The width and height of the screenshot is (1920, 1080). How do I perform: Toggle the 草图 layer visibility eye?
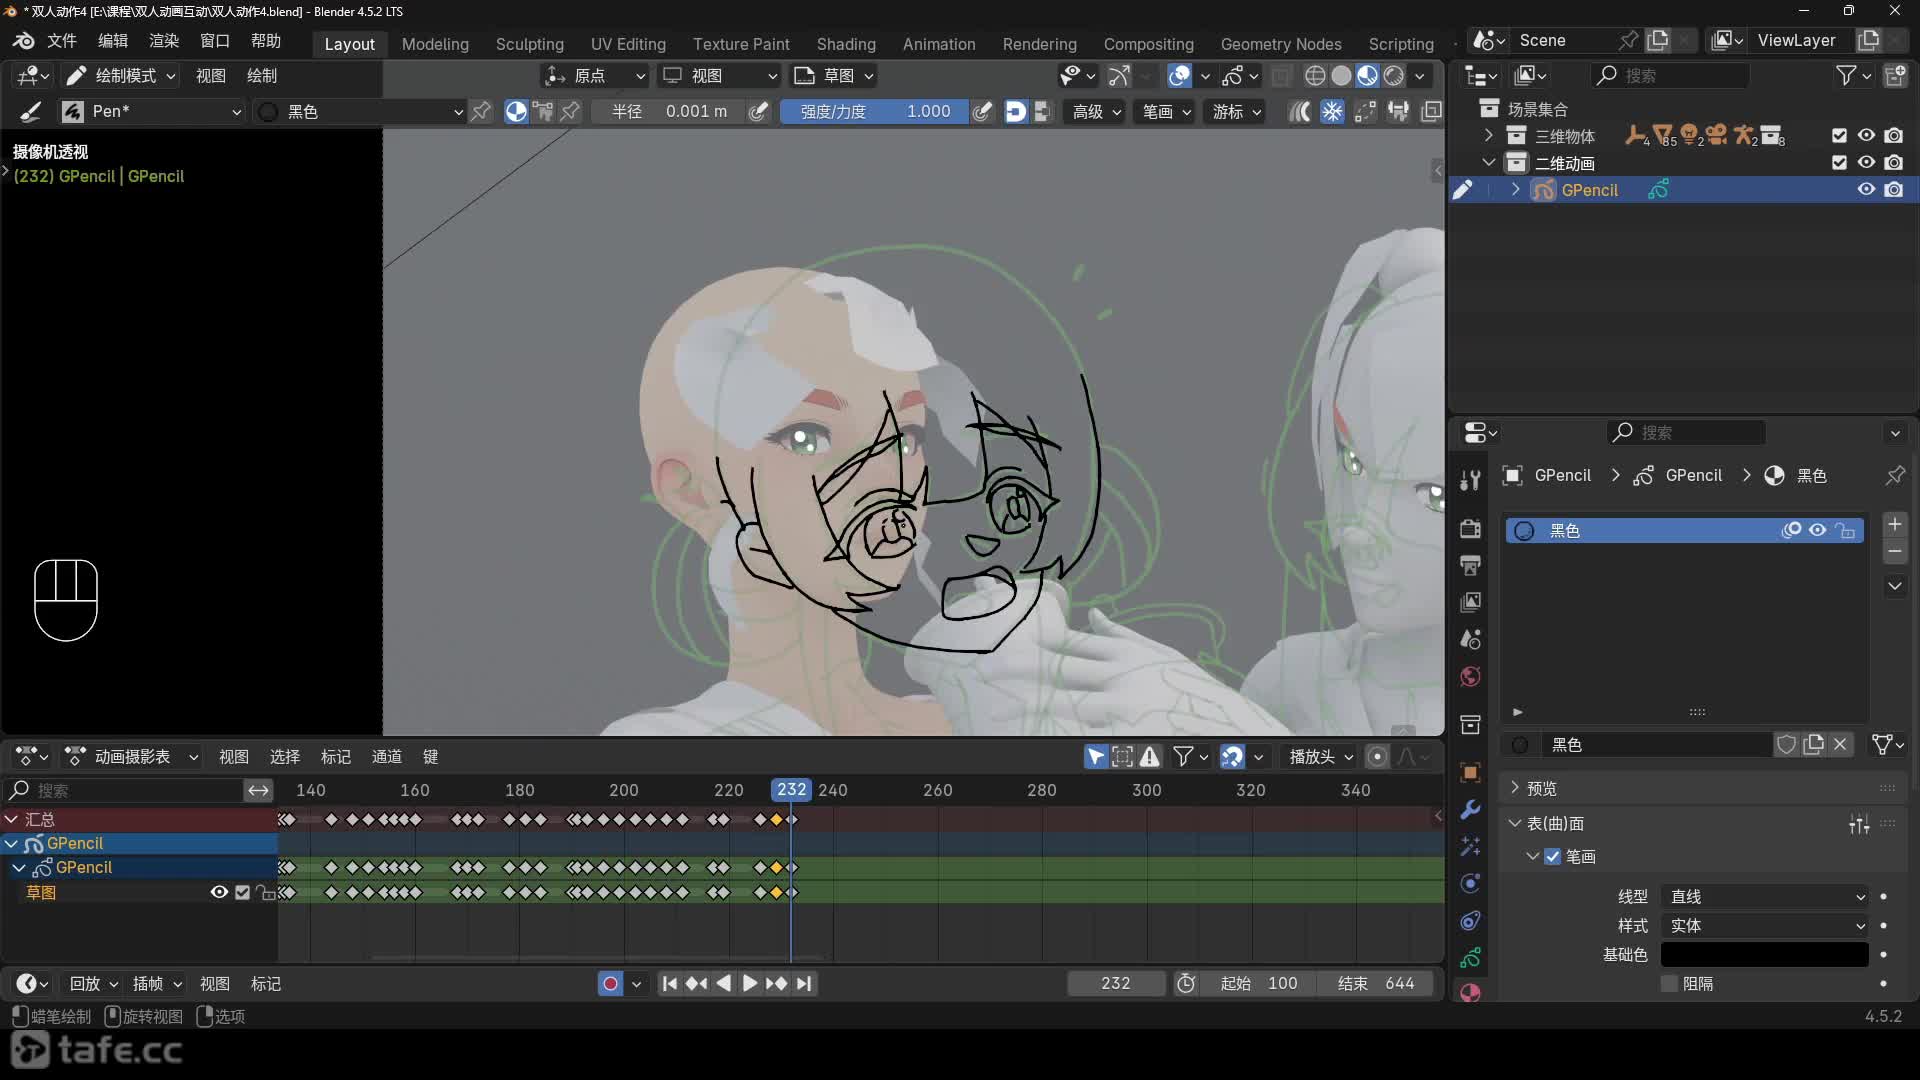(x=219, y=893)
